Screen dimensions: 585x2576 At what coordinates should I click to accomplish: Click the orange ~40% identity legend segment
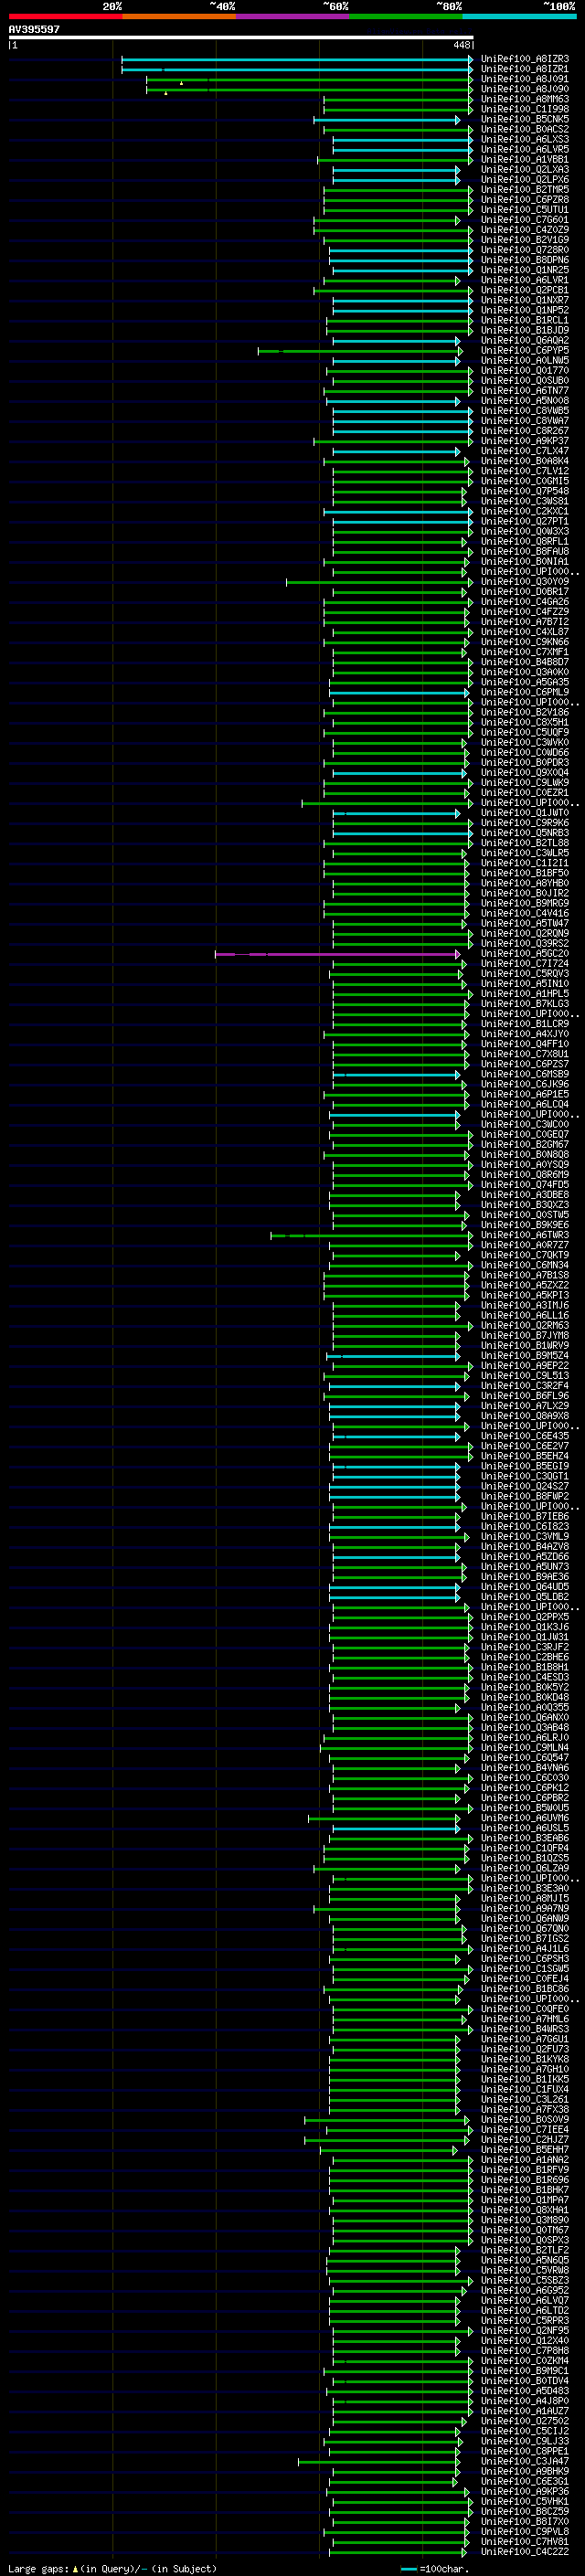(179, 16)
